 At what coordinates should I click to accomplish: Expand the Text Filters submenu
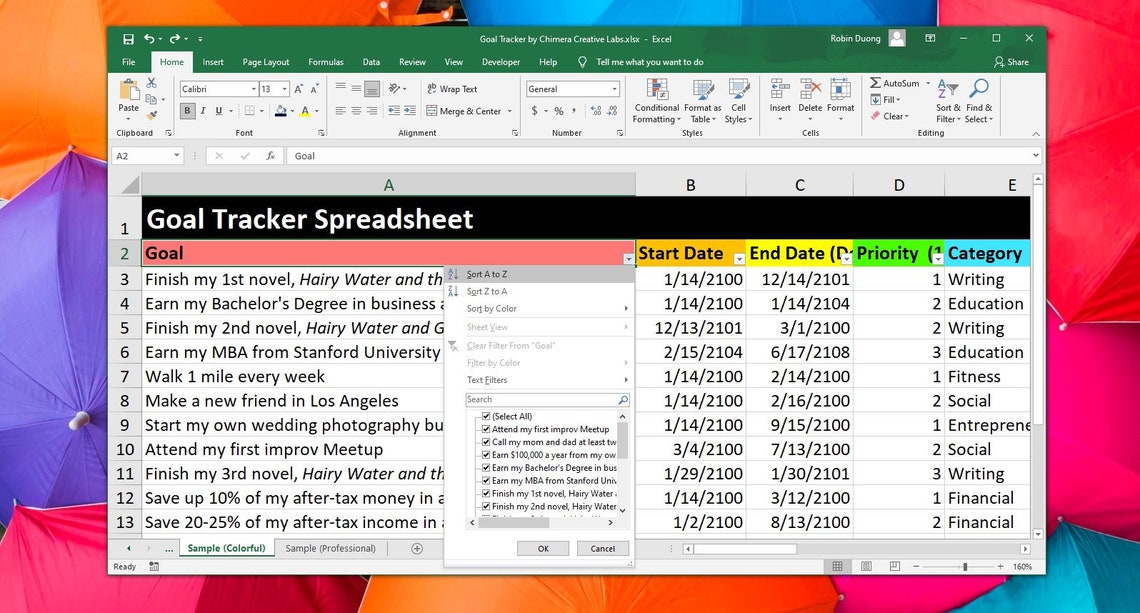(487, 380)
